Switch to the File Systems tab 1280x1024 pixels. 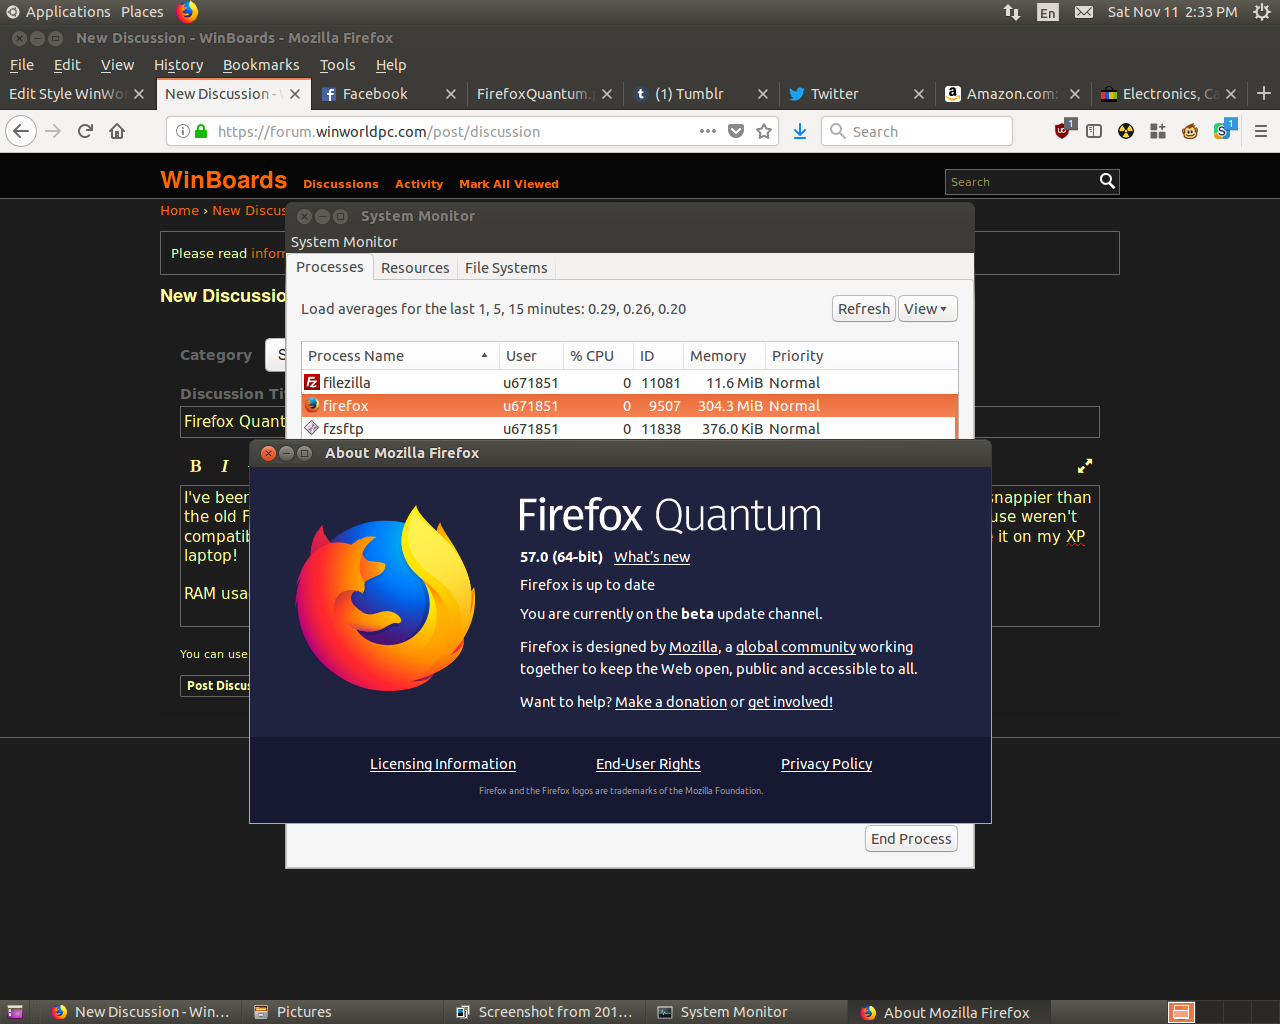(x=506, y=268)
